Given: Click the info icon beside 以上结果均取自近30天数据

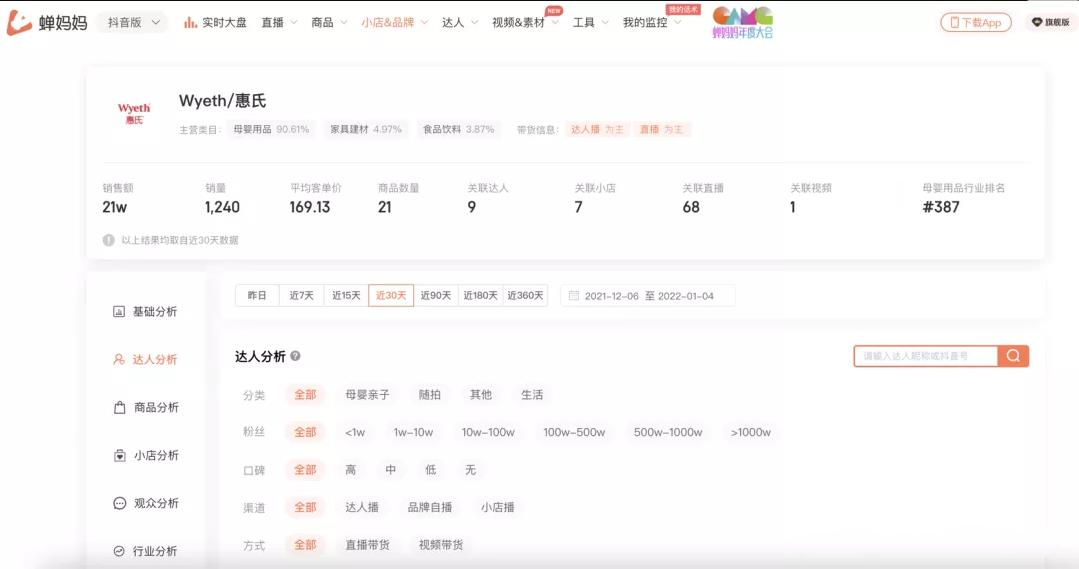Looking at the screenshot, I should coord(108,240).
